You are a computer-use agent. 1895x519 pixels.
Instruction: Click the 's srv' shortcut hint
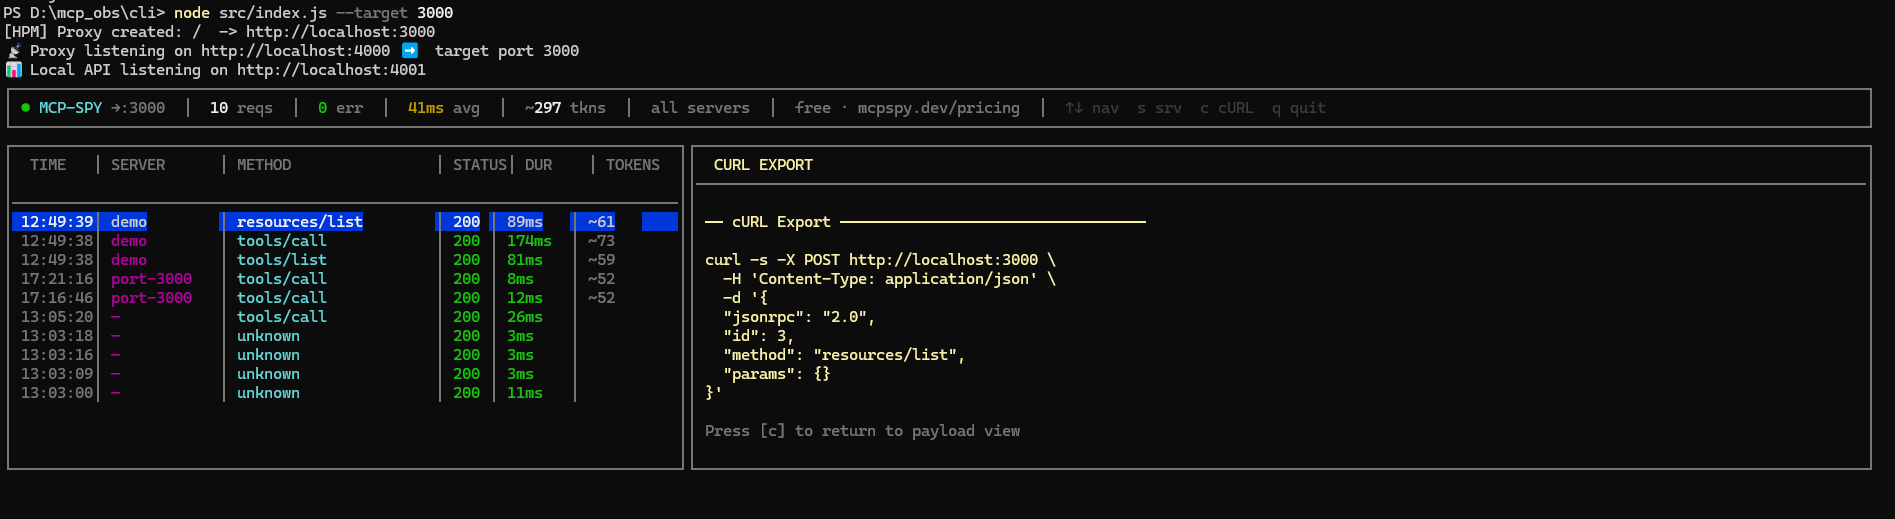[1159, 108]
